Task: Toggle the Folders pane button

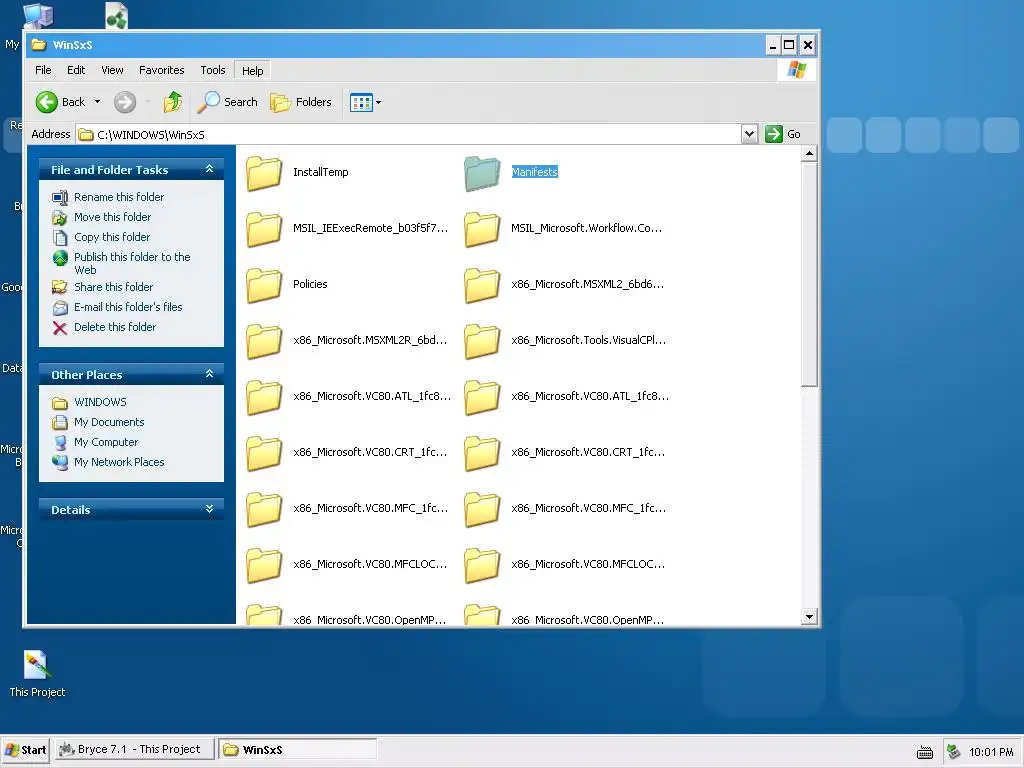Action: [301, 102]
